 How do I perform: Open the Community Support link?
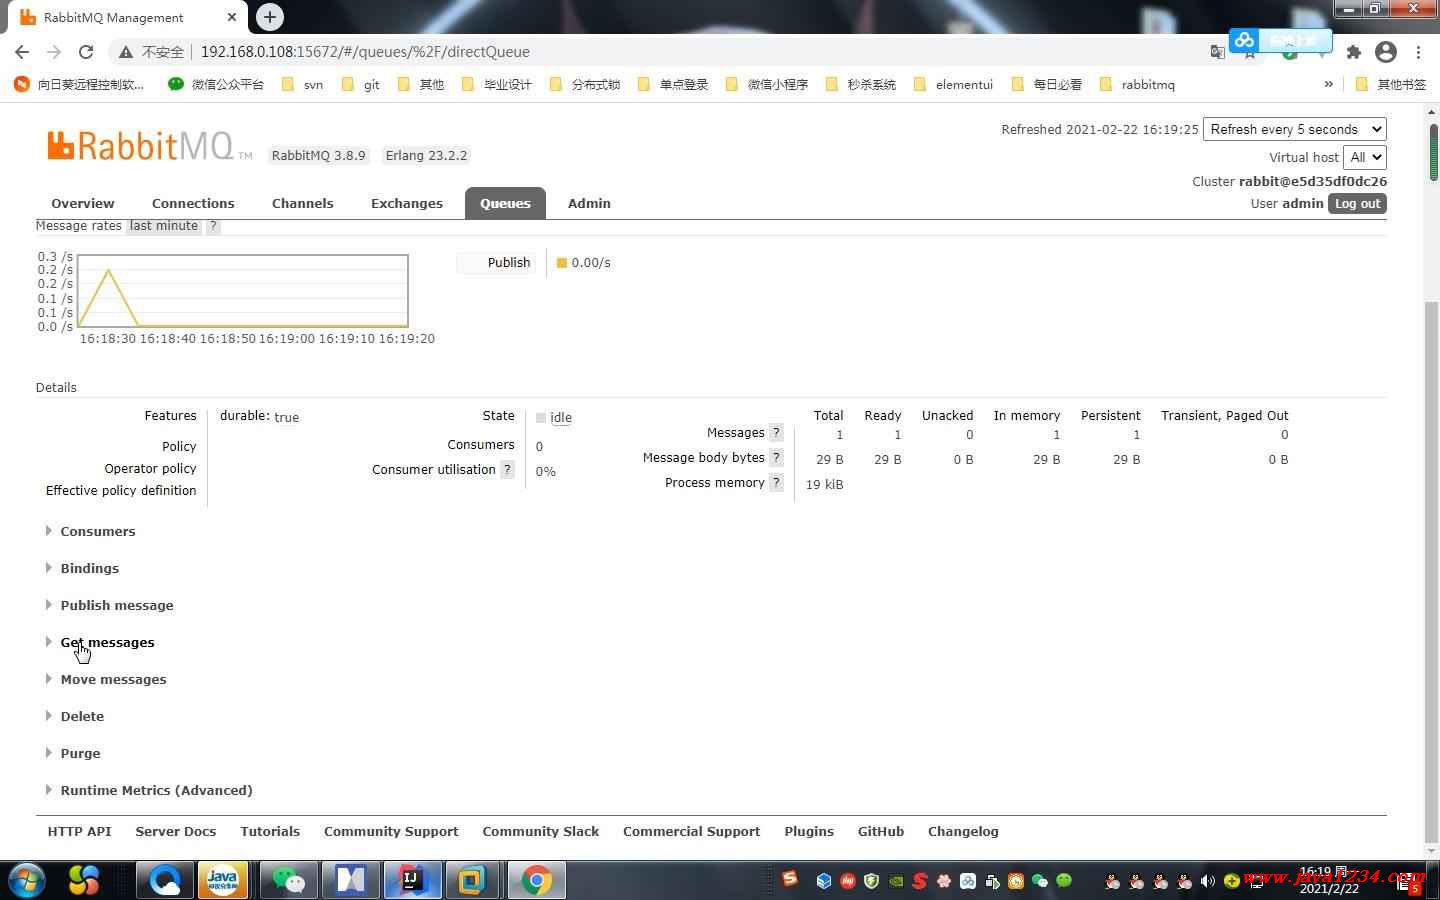(x=391, y=831)
